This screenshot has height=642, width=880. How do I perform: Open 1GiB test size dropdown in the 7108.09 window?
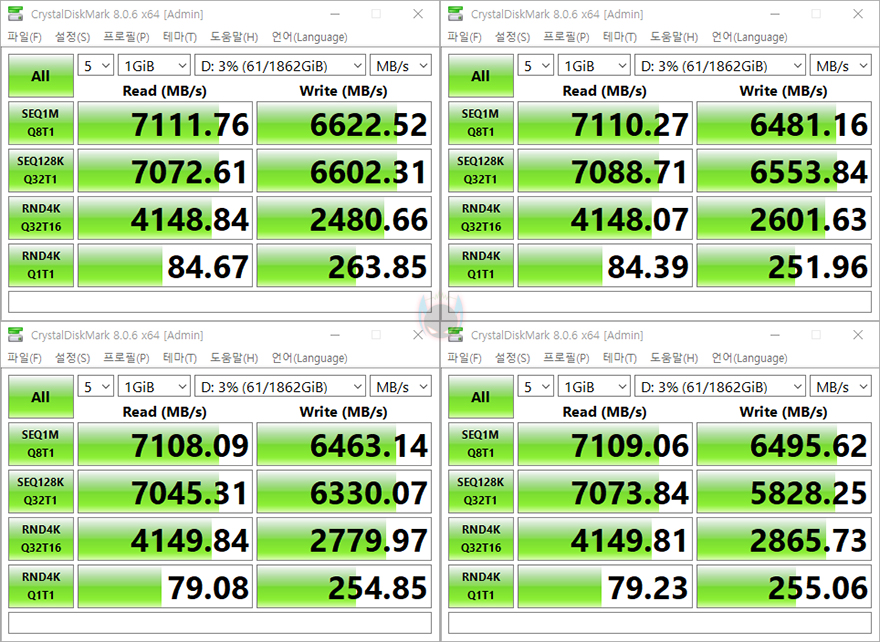pos(154,386)
